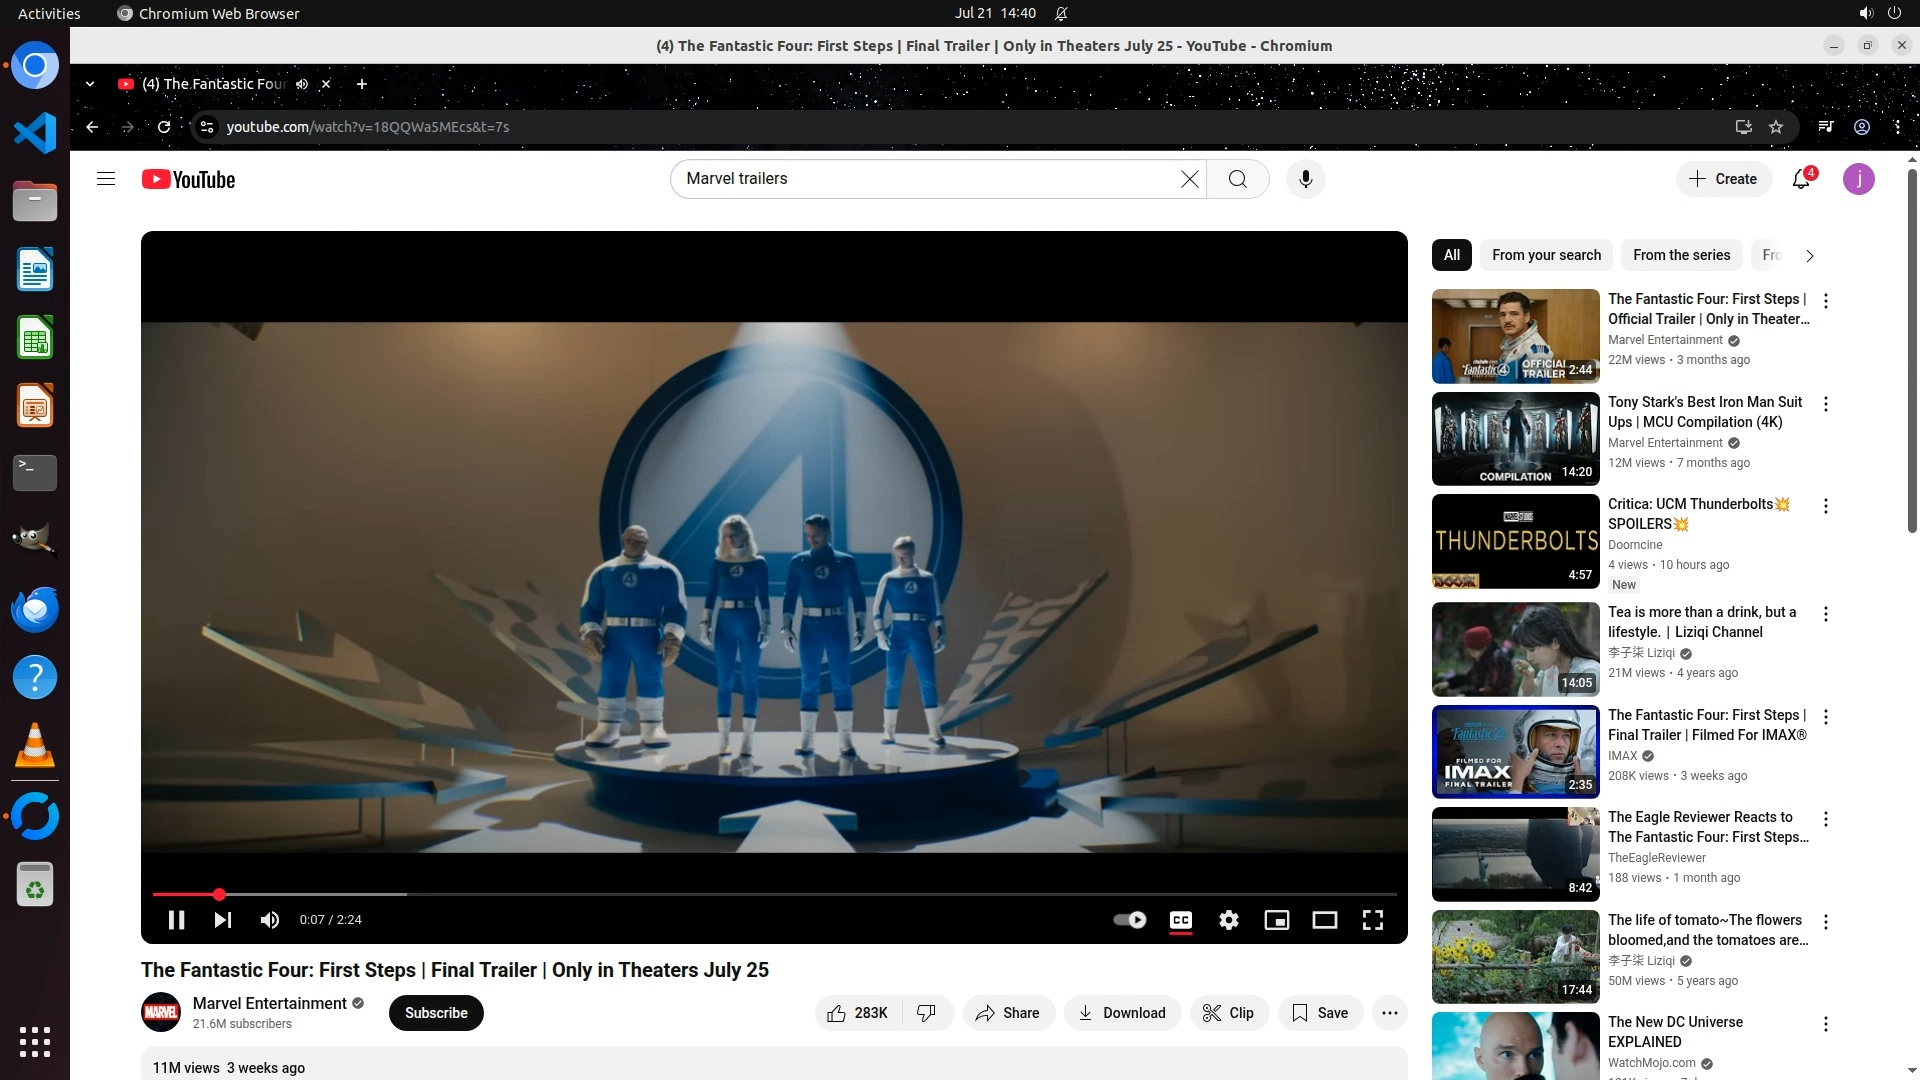Viewport: 1920px width, 1080px height.
Task: Mute the video volume
Action: pos(270,920)
